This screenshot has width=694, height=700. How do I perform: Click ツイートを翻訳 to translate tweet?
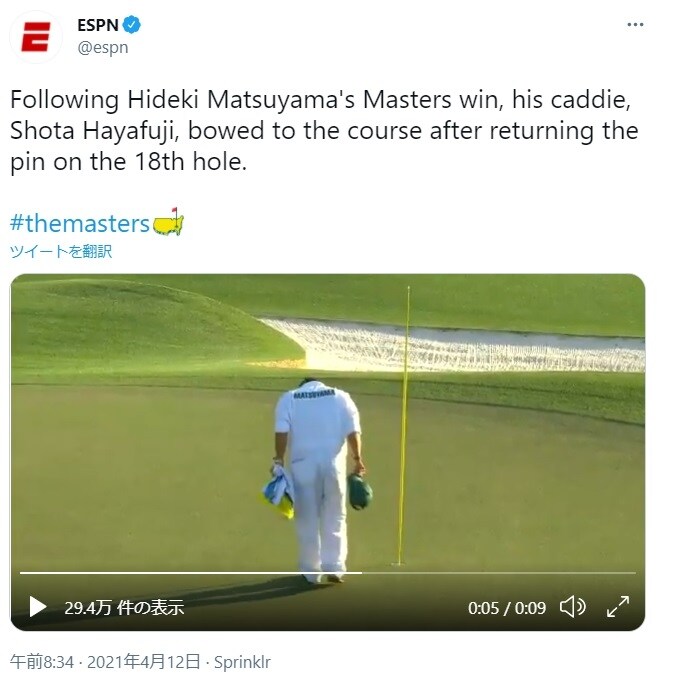point(61,251)
